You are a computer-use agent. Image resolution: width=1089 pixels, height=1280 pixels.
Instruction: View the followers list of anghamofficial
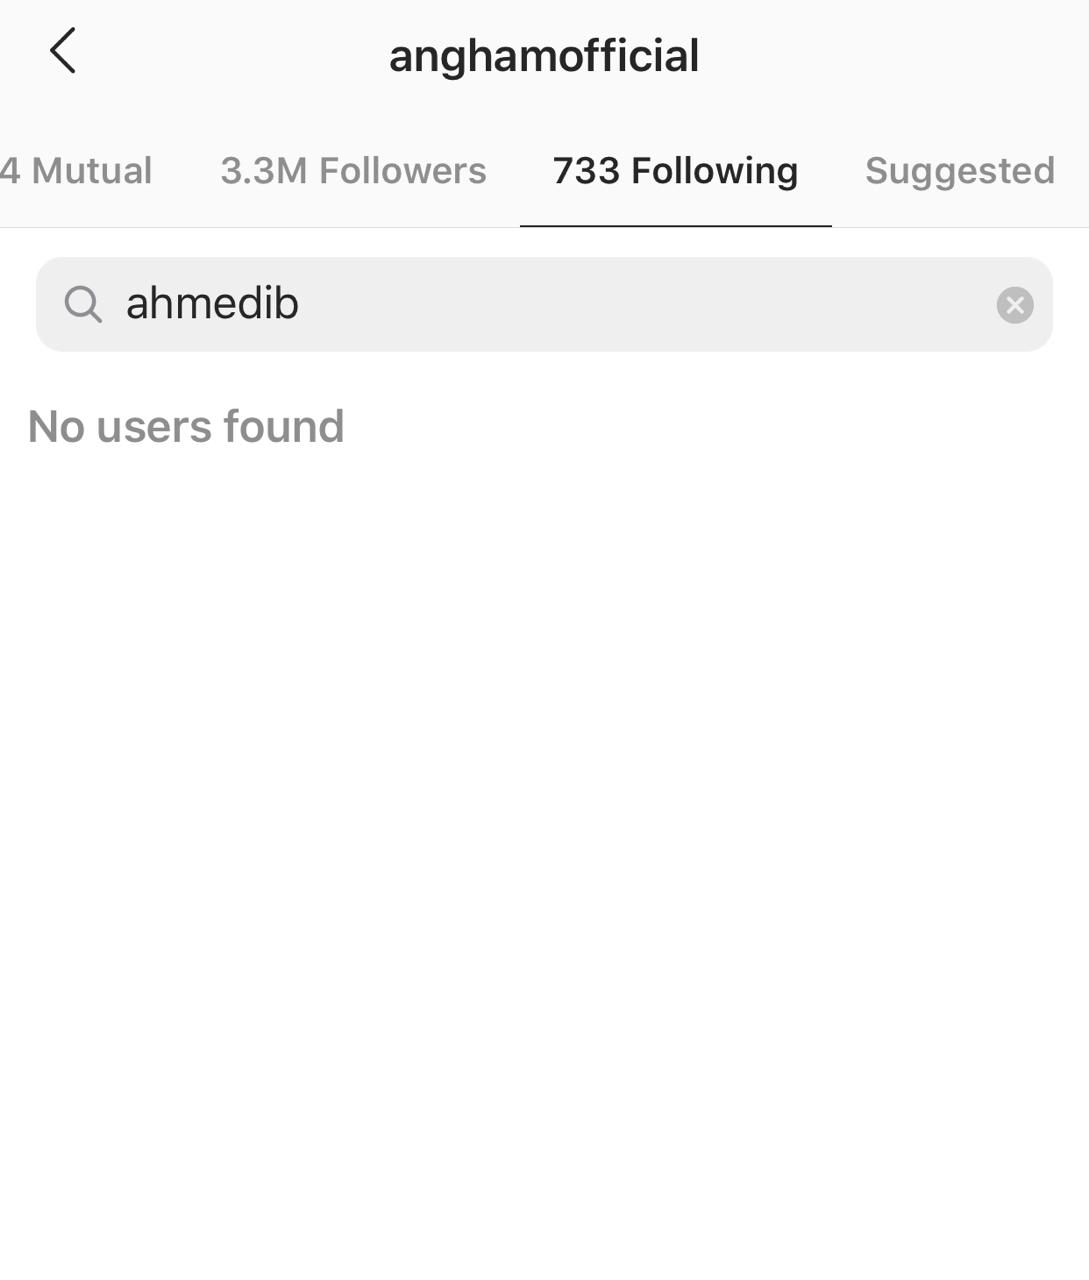(353, 171)
